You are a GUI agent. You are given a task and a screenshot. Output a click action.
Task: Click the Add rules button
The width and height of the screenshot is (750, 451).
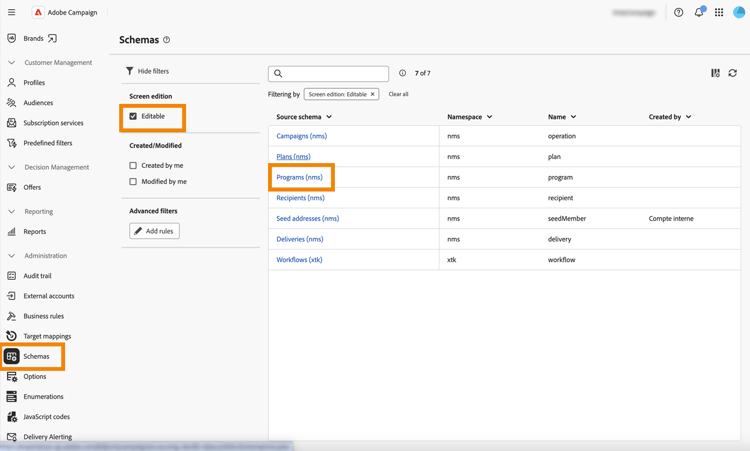coord(154,231)
